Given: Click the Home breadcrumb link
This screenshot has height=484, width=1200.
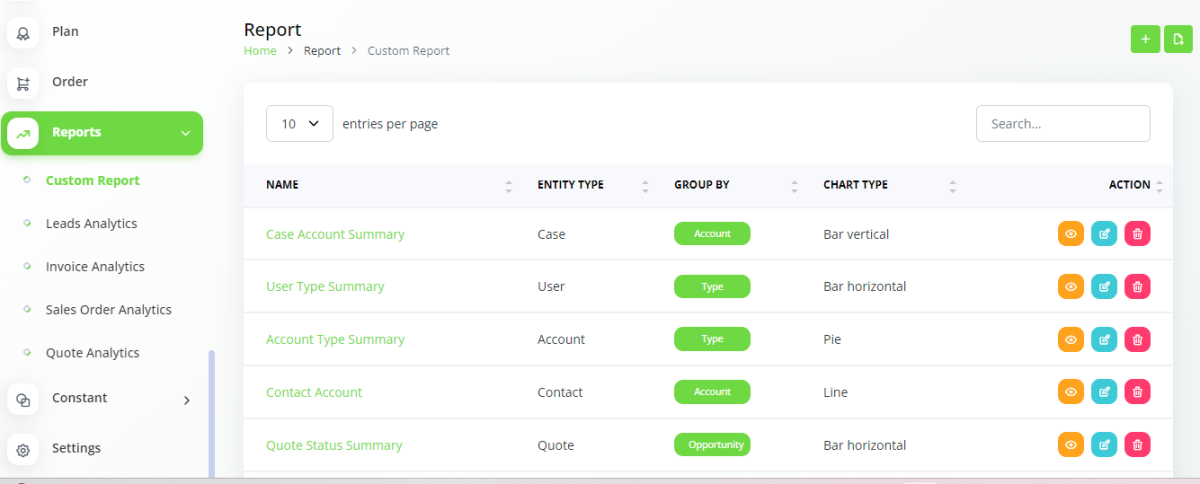Looking at the screenshot, I should pos(260,51).
